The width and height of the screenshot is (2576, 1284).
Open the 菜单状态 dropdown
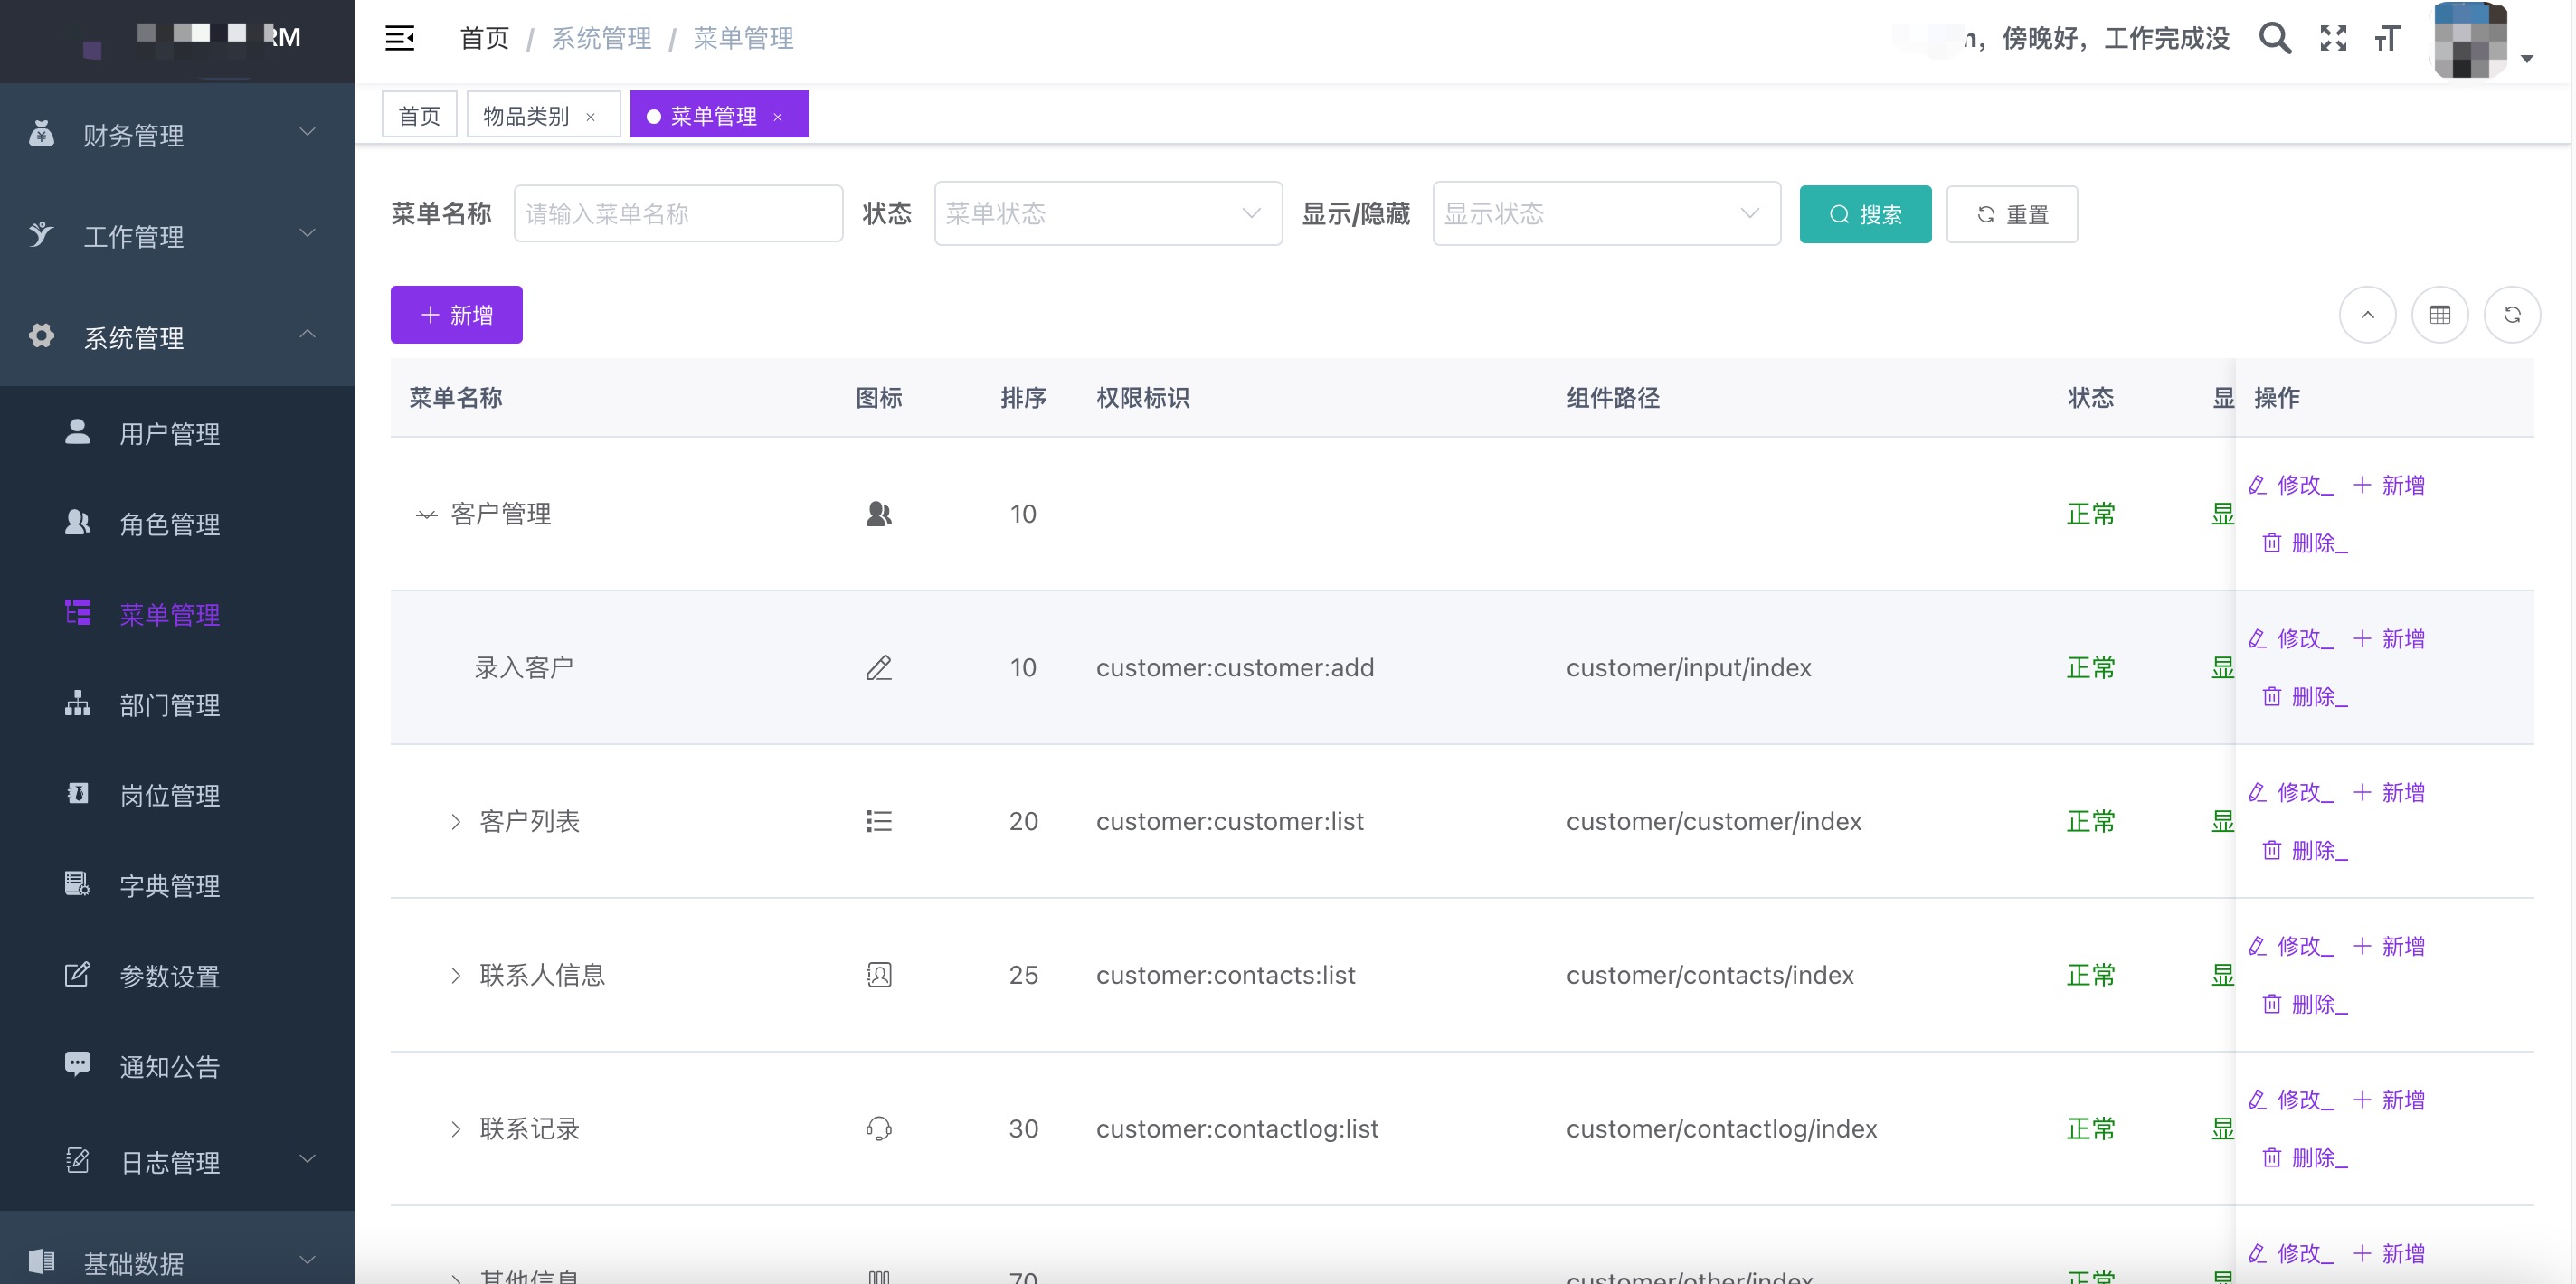pos(1108,213)
